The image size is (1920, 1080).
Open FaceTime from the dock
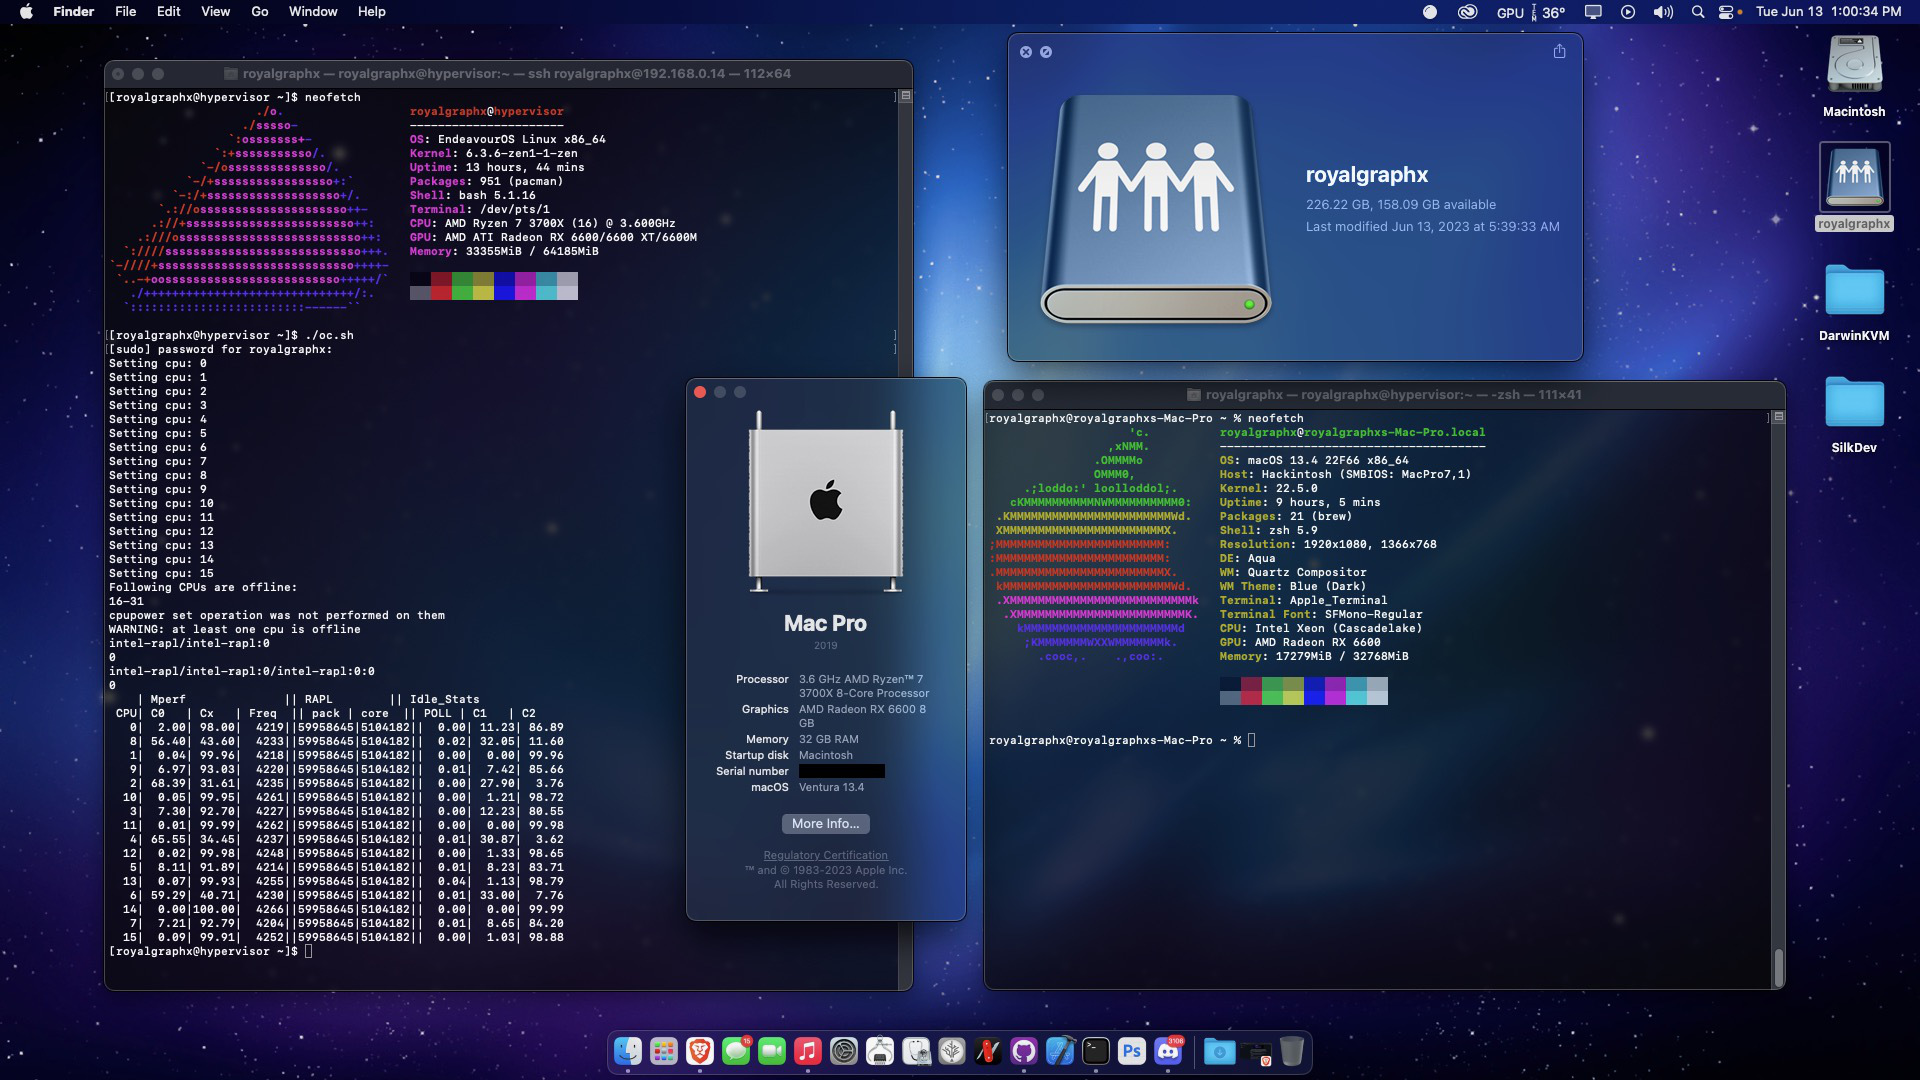772,1051
